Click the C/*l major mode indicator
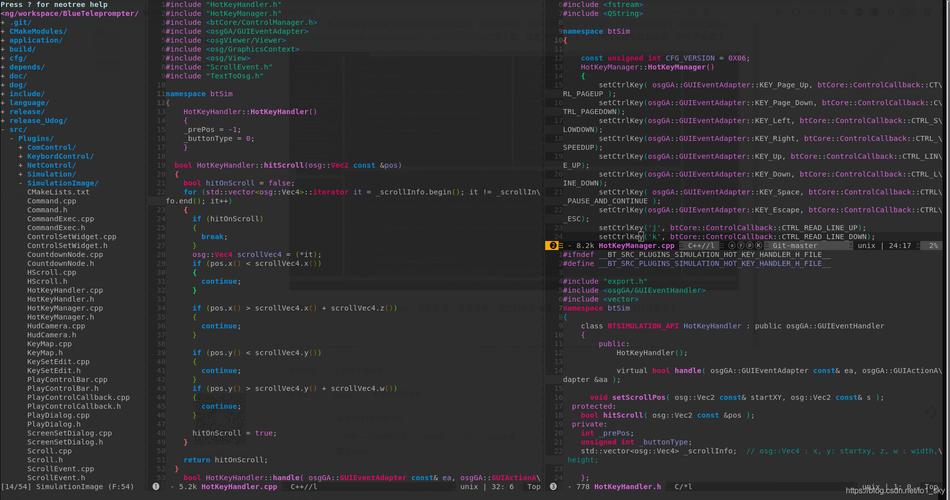Viewport: 950px width, 500px height. 683,486
